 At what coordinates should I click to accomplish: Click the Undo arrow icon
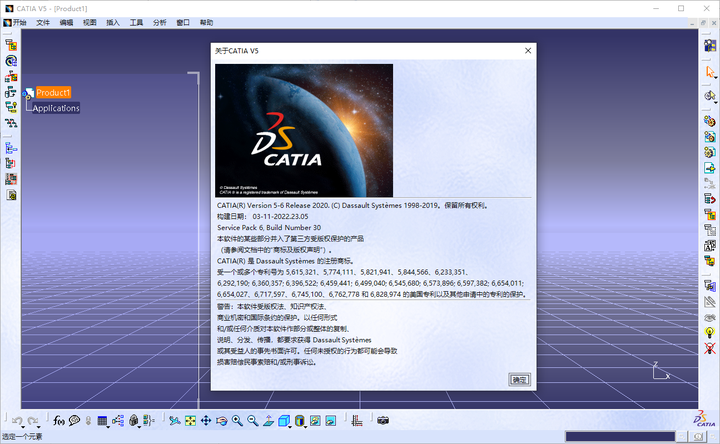pyautogui.click(x=17, y=420)
